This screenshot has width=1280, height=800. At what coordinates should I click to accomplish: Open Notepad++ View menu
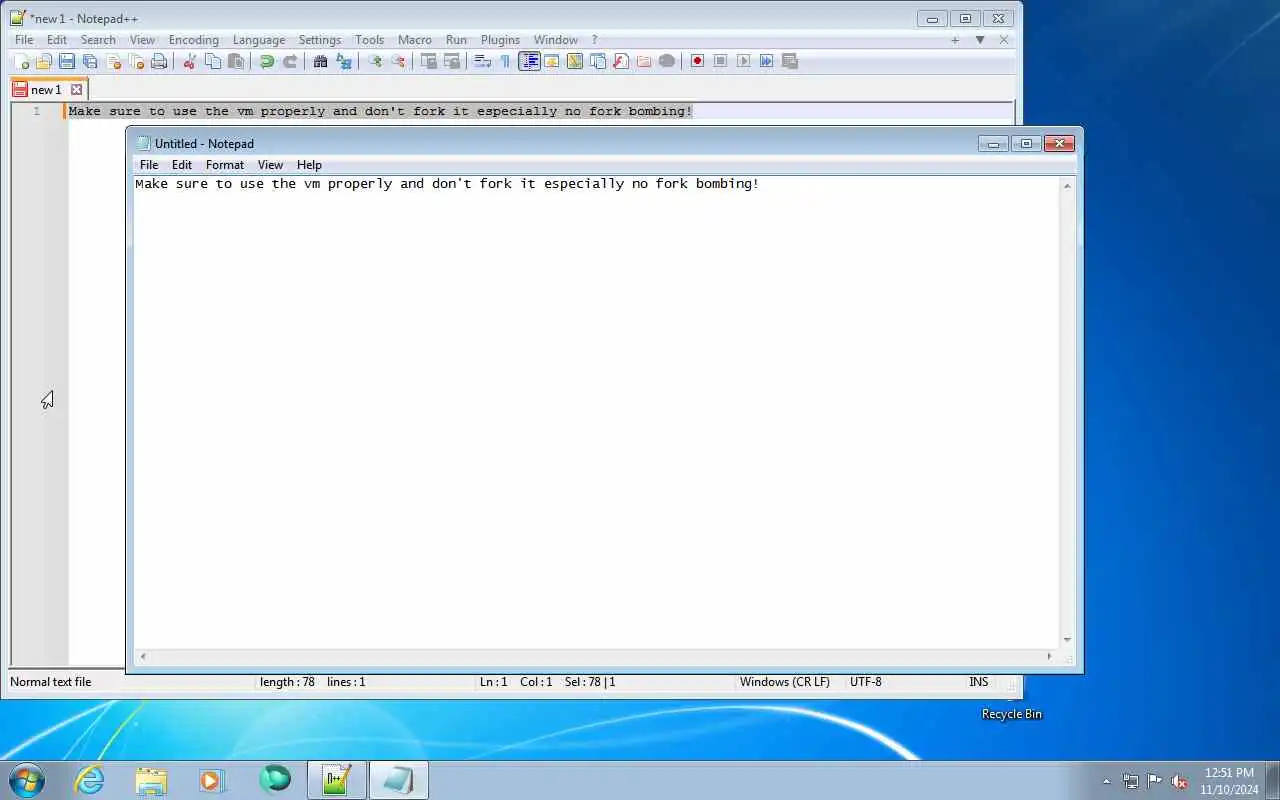click(142, 40)
